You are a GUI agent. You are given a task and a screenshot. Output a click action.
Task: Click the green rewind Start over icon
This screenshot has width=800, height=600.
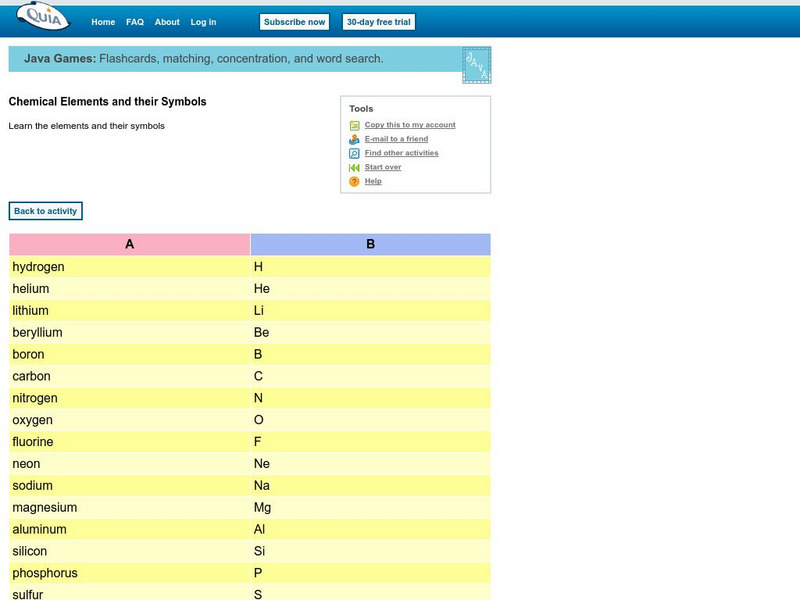click(x=354, y=167)
